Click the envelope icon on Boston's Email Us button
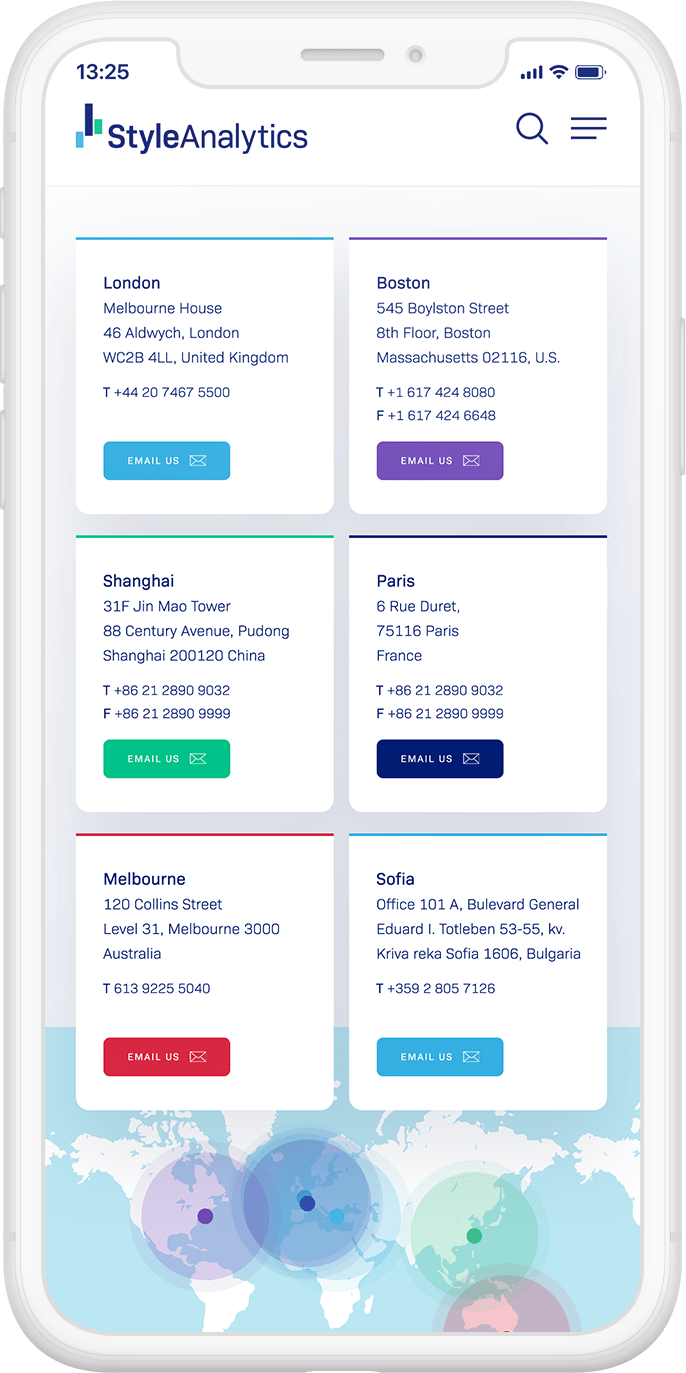The height and width of the screenshot is (1373, 686). tap(470, 461)
